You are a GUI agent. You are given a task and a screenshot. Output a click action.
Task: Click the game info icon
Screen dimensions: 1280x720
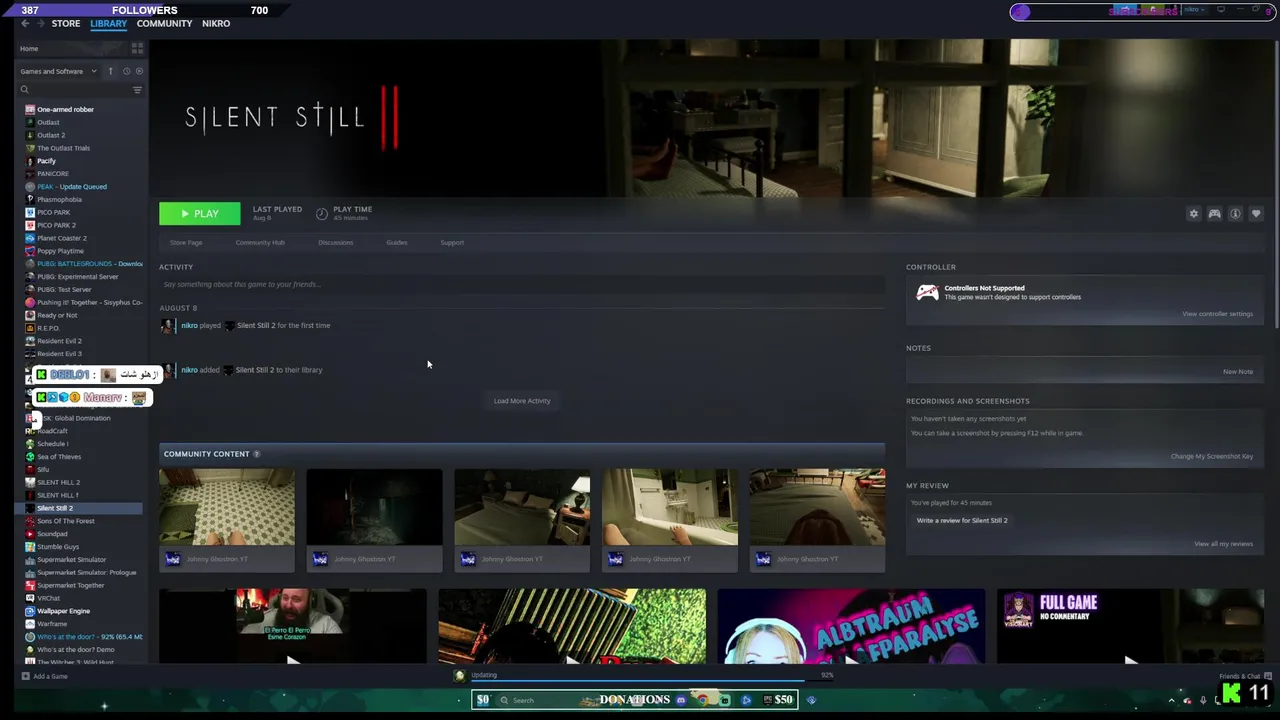[1235, 214]
